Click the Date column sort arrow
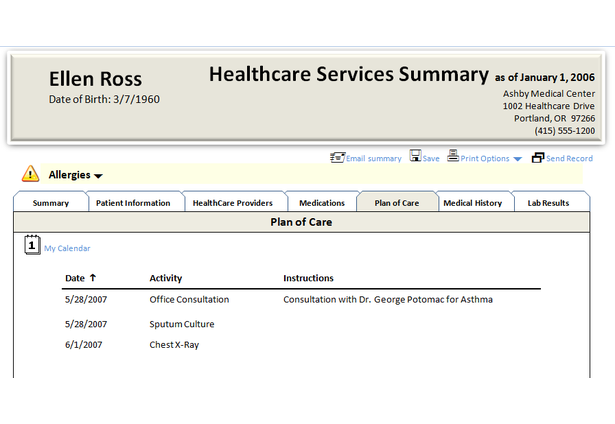Viewport: 615px width, 424px height. click(93, 278)
